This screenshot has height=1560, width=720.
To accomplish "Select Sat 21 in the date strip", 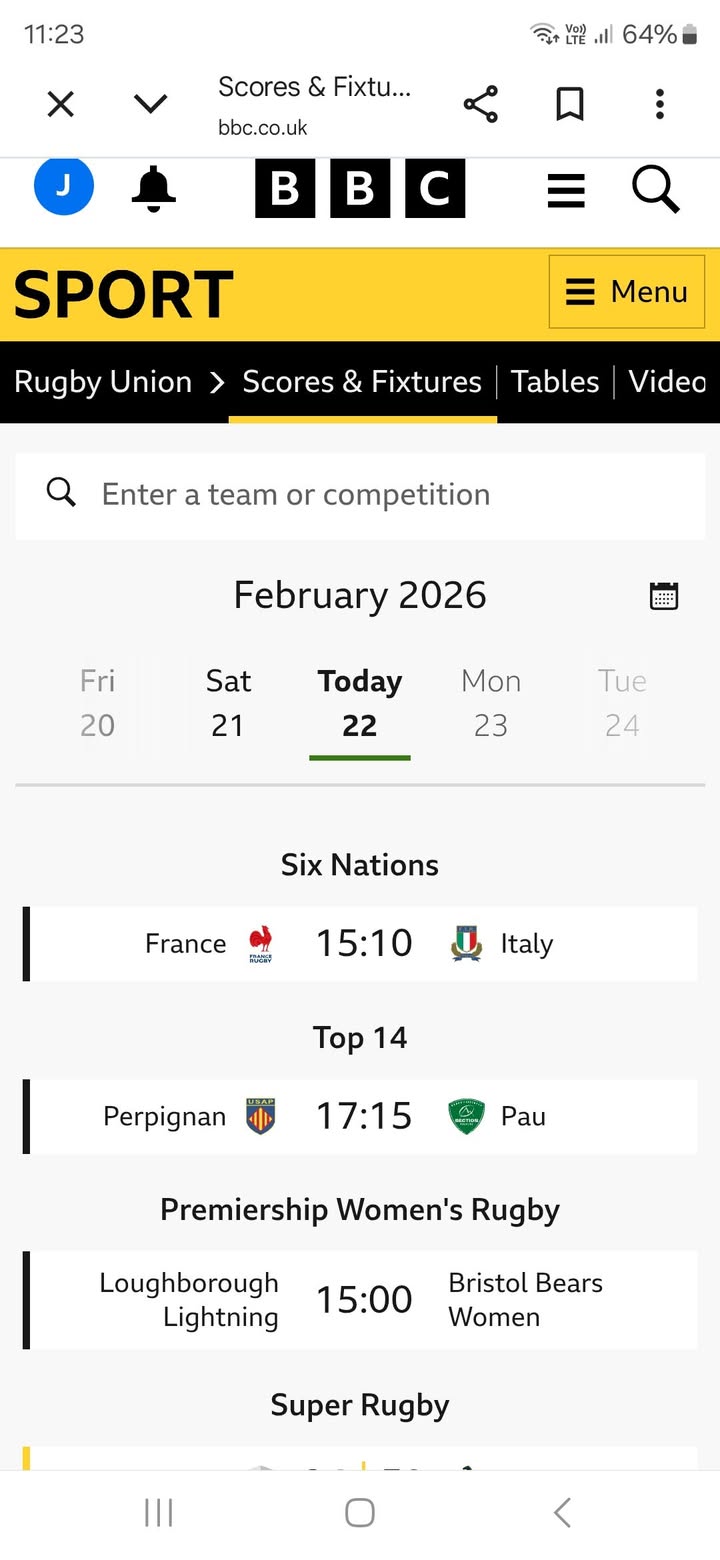I will 228,703.
